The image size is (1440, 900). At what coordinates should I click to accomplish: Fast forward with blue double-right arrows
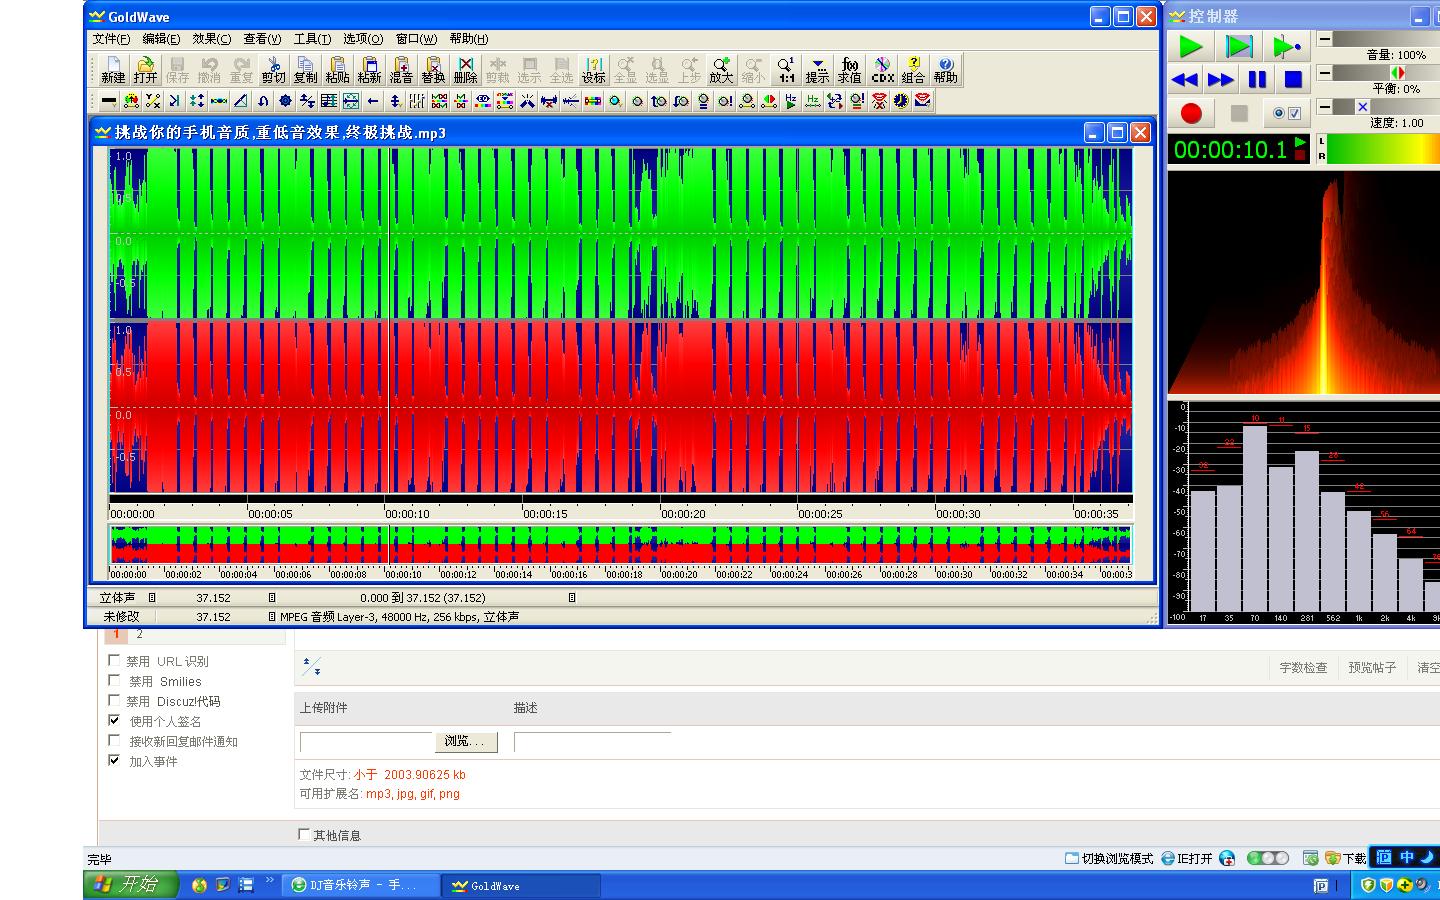point(1221,79)
